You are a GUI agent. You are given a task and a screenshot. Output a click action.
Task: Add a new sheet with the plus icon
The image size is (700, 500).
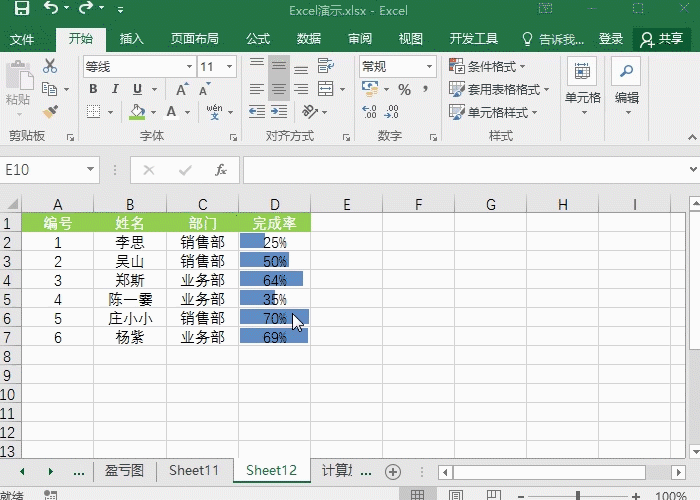[393, 472]
